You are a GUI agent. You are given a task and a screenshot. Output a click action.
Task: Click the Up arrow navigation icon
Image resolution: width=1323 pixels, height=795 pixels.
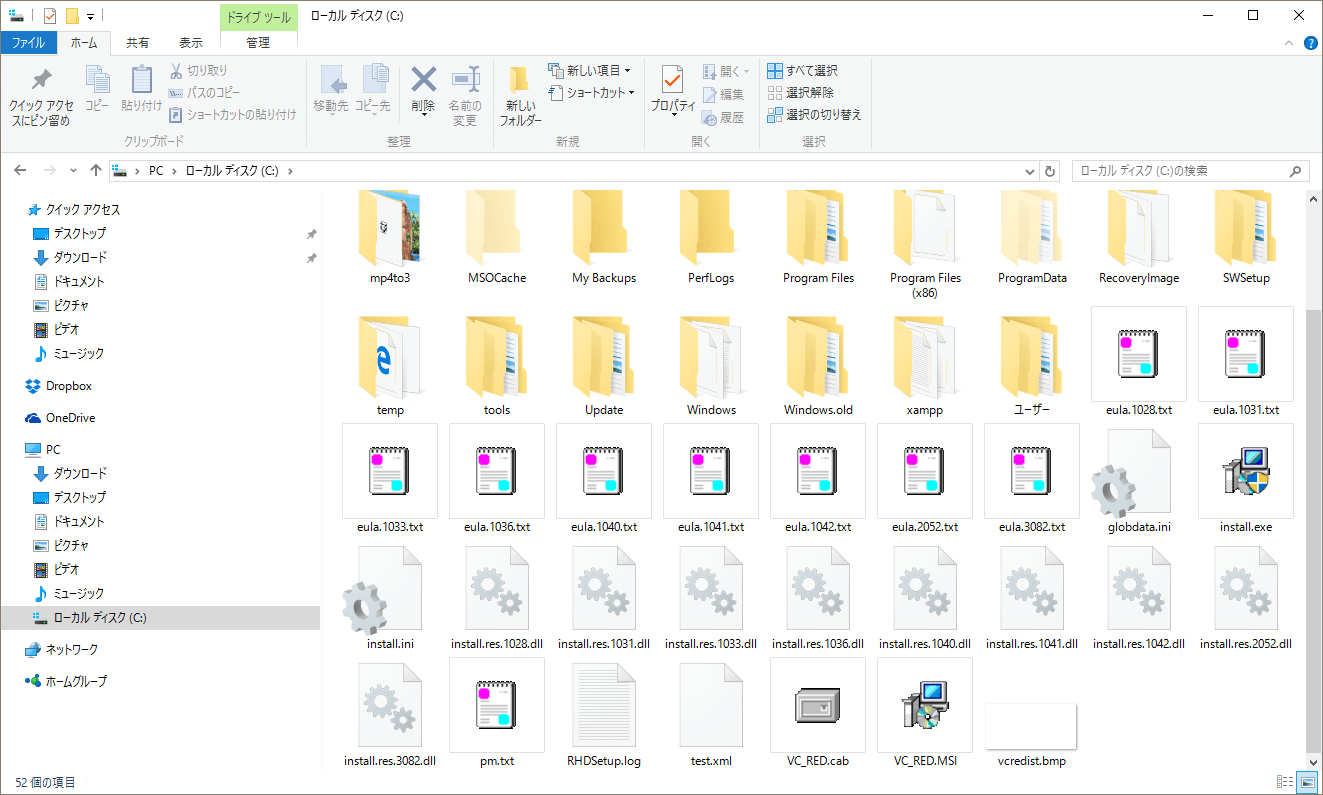(96, 171)
